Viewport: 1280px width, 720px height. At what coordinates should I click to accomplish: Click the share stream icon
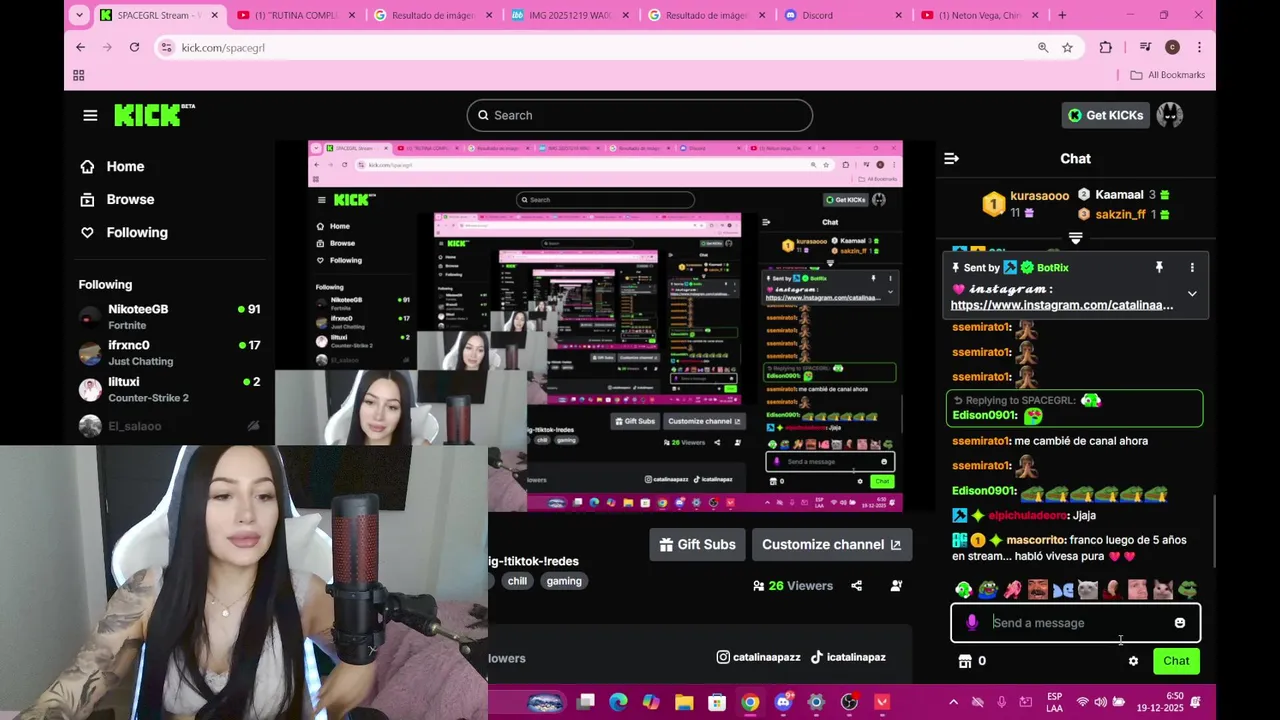pyautogui.click(x=856, y=586)
